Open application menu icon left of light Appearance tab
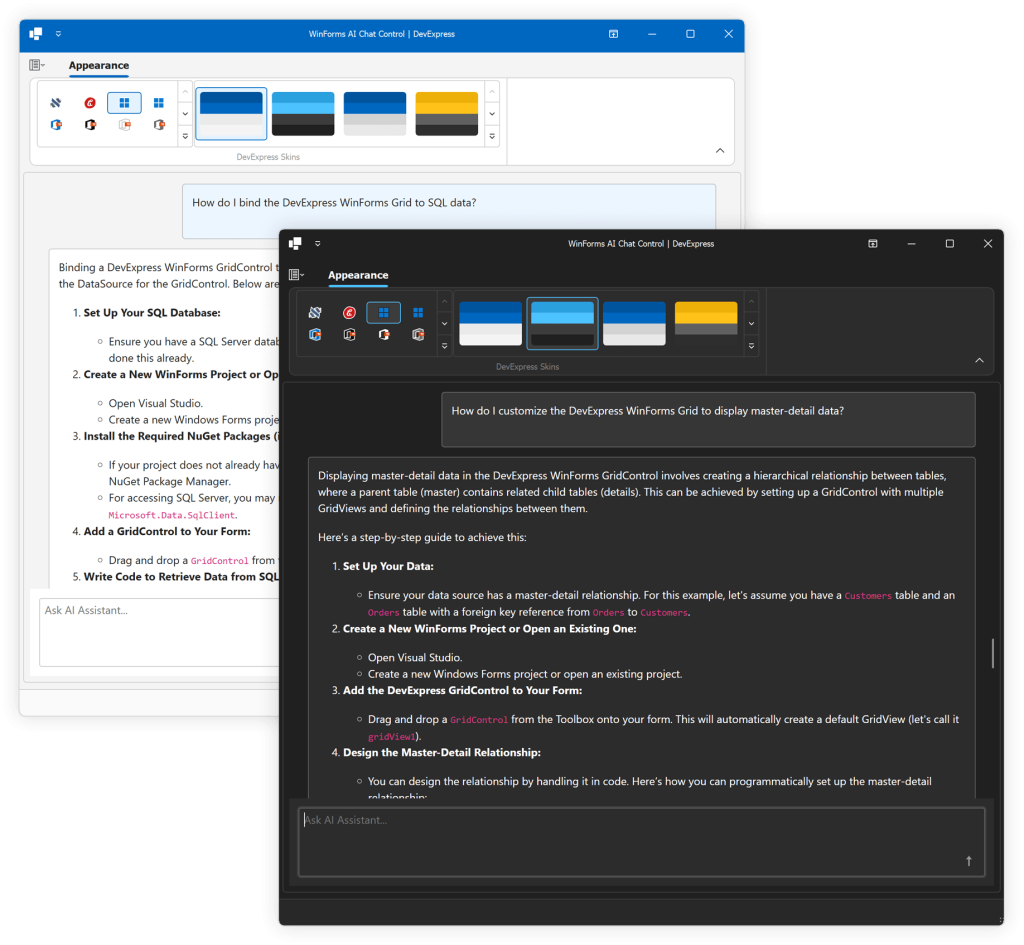This screenshot has height=945, width=1024. point(38,66)
